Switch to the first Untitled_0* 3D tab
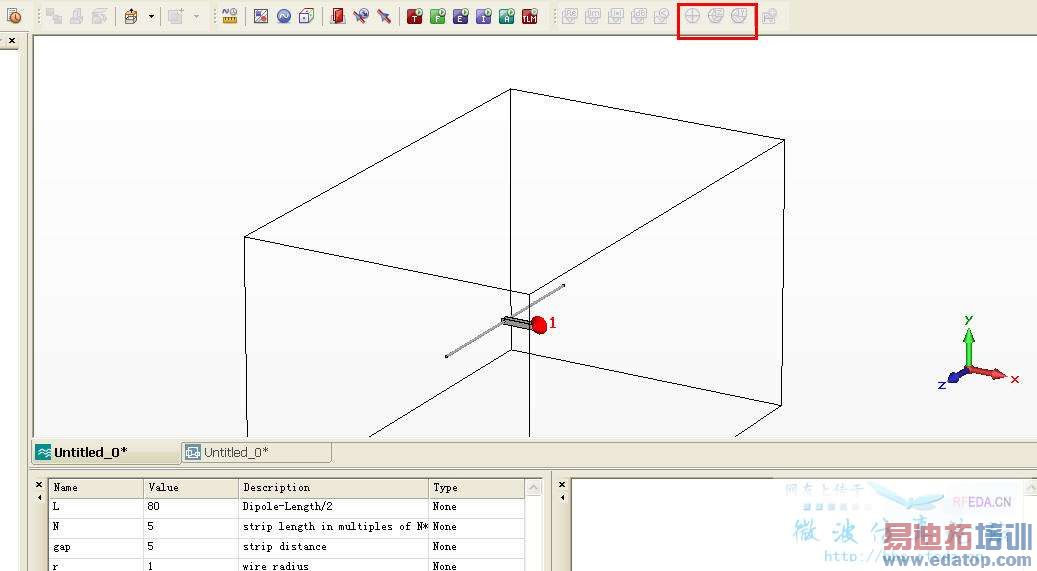This screenshot has width=1037, height=571. coord(106,453)
